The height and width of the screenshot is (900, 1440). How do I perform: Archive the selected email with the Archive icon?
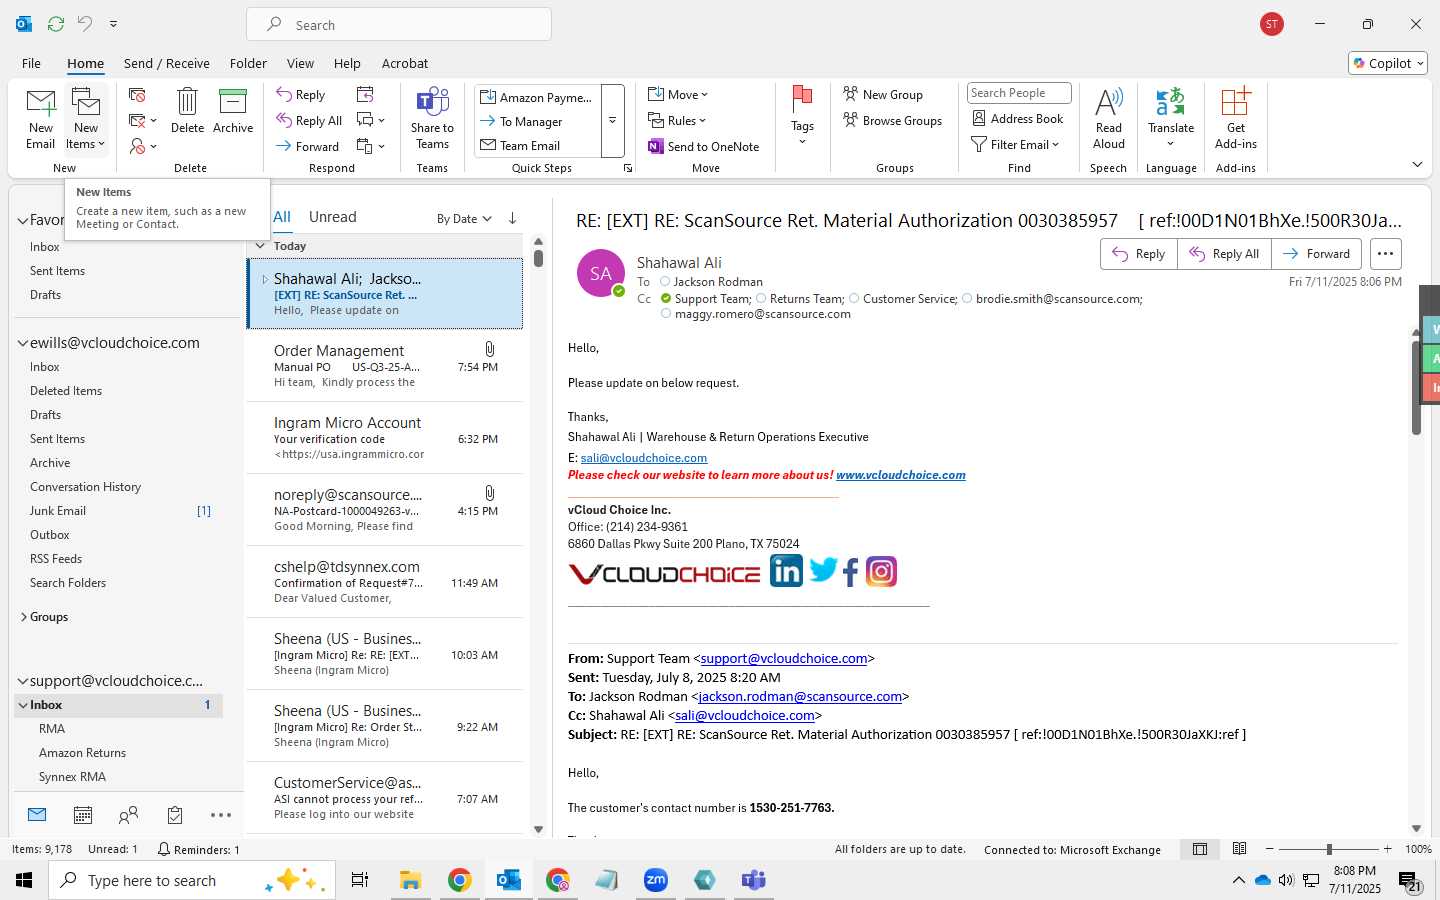233,111
